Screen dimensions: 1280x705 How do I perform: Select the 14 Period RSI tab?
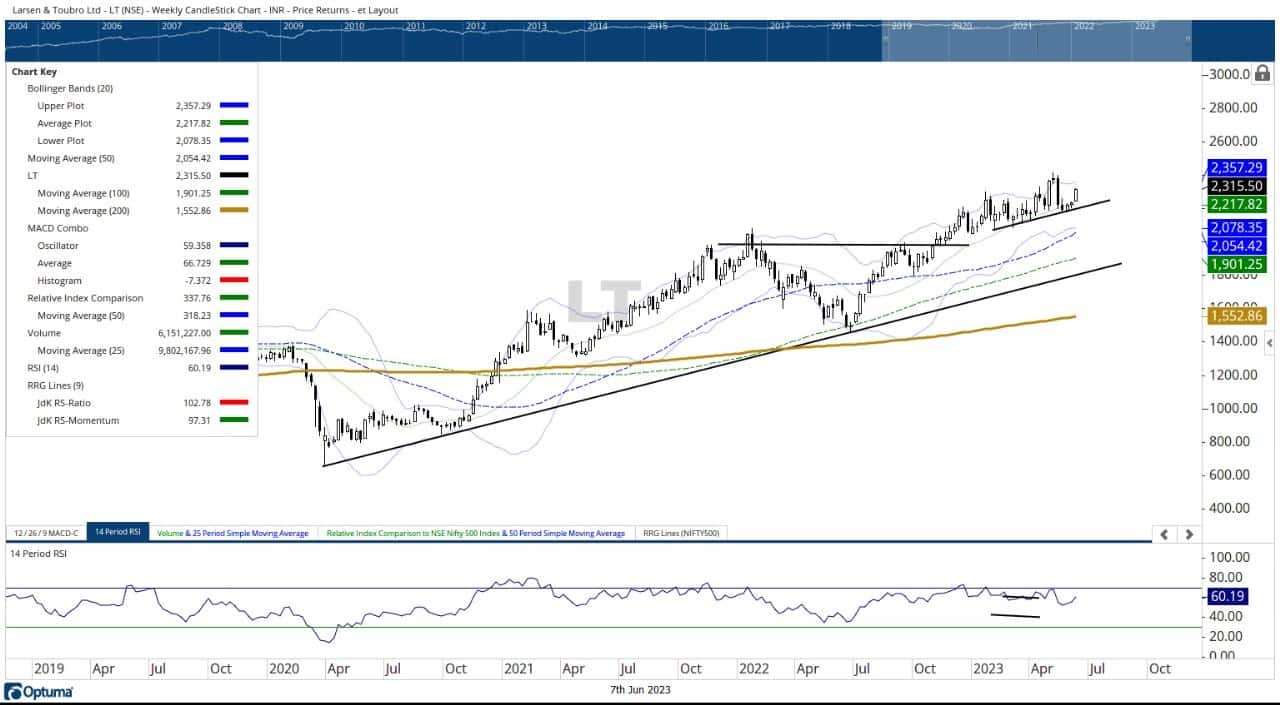(118, 533)
